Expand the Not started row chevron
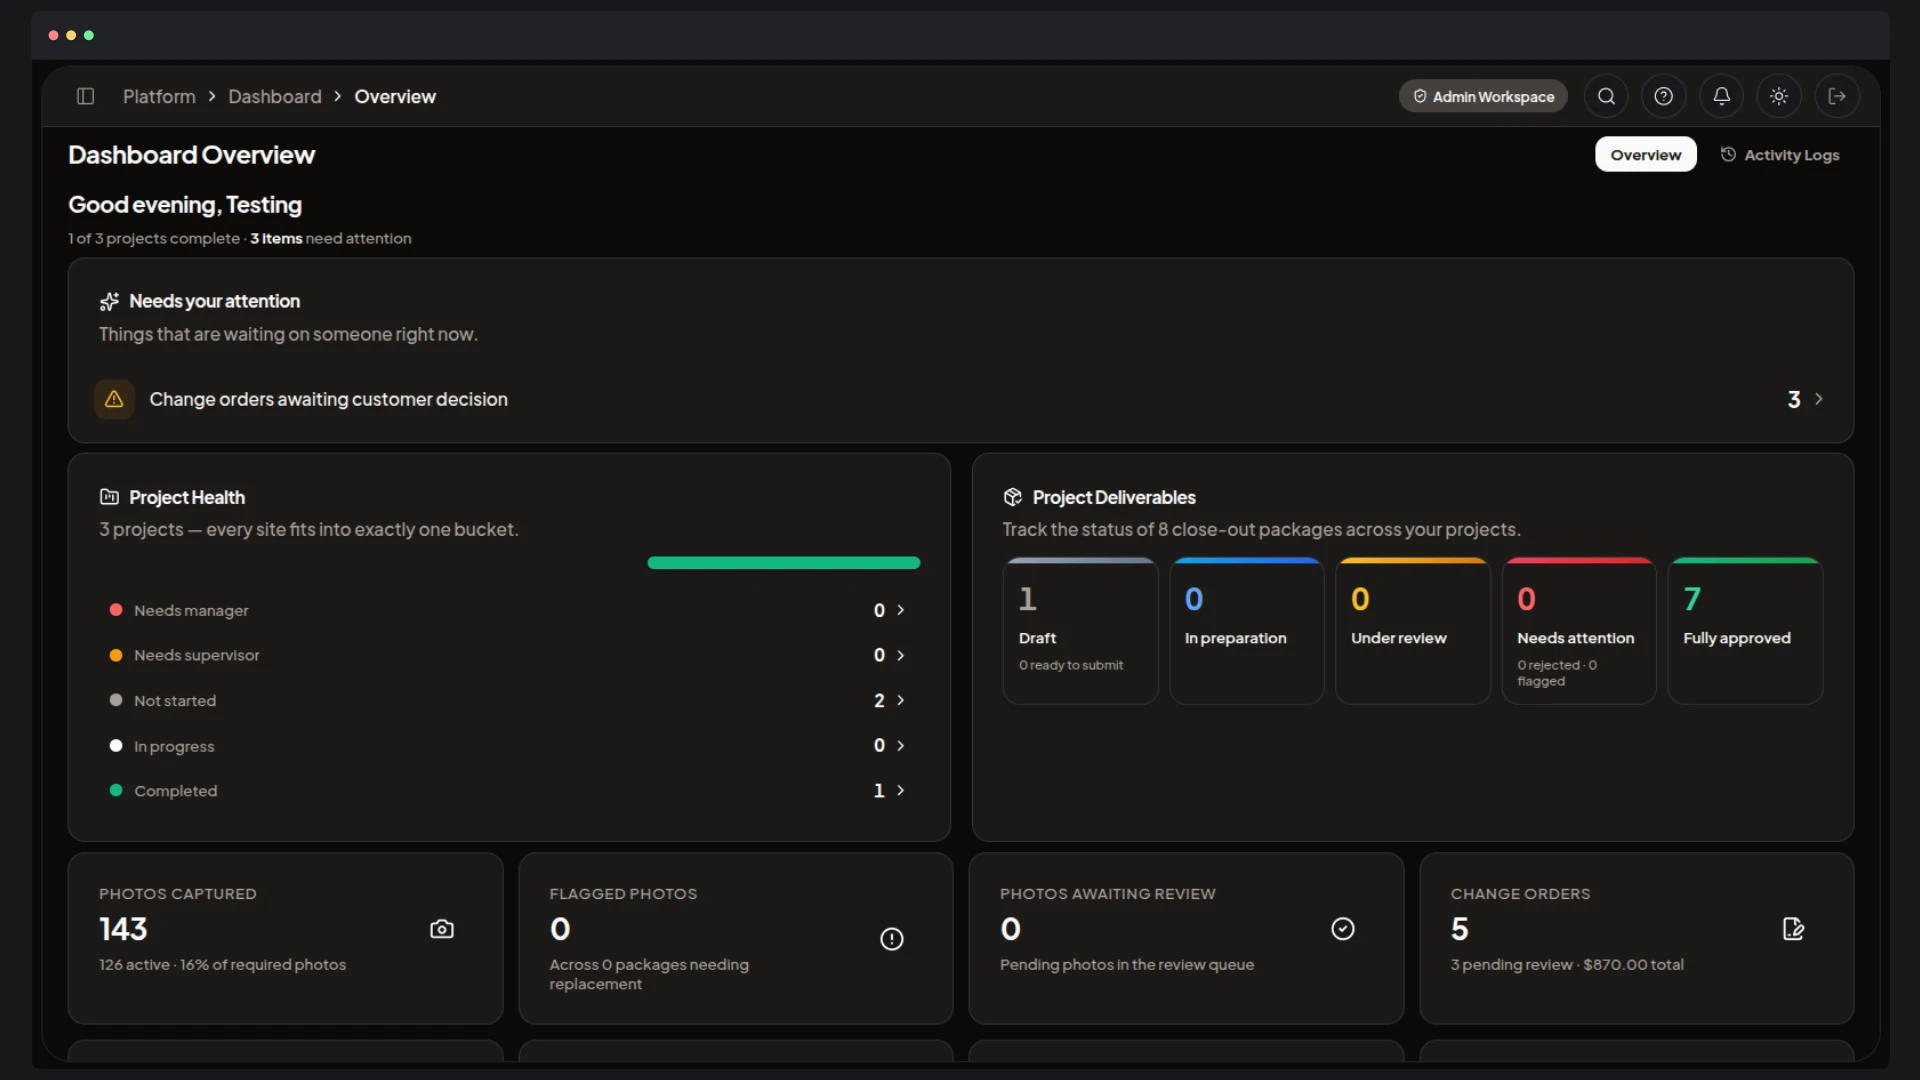Viewport: 1920px width, 1080px height. 900,700
